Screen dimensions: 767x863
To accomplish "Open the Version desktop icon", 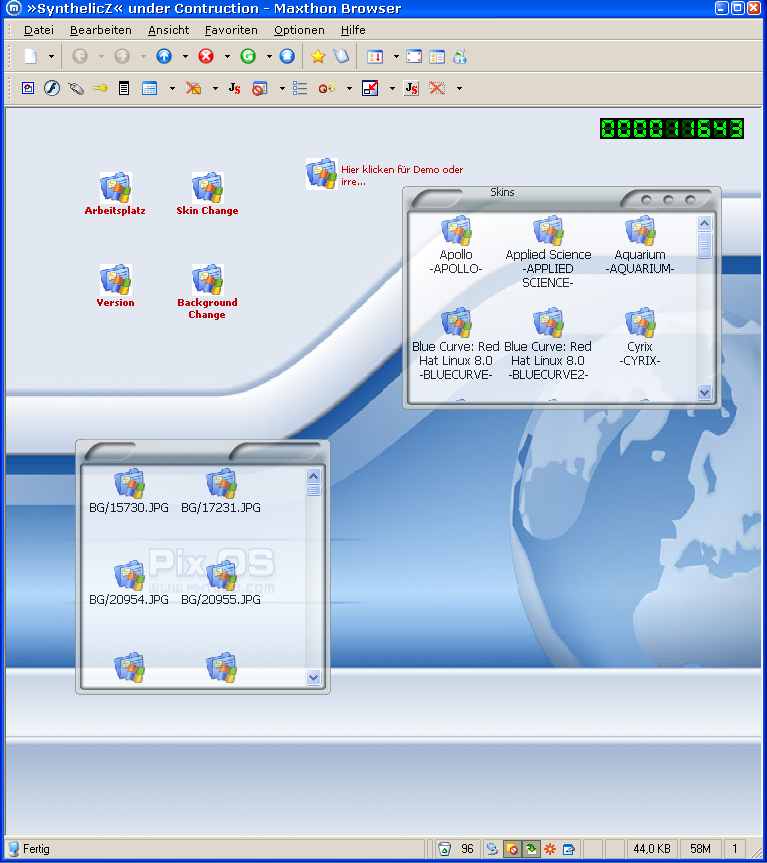I will pos(115,286).
